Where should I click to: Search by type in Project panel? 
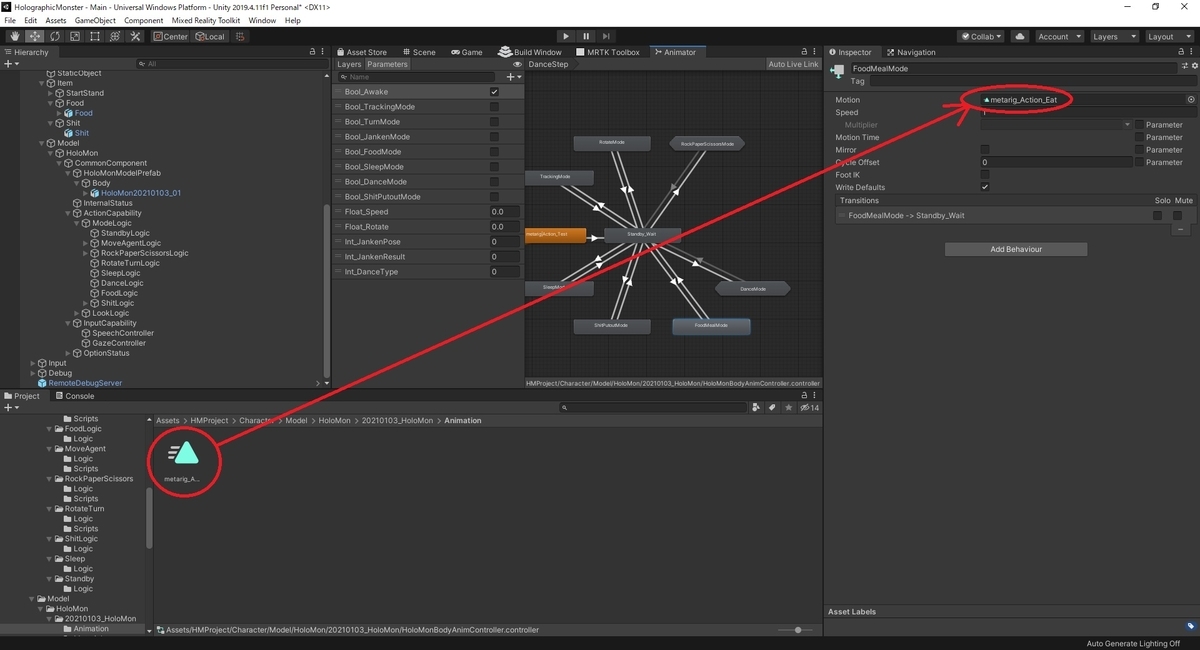tap(758, 408)
